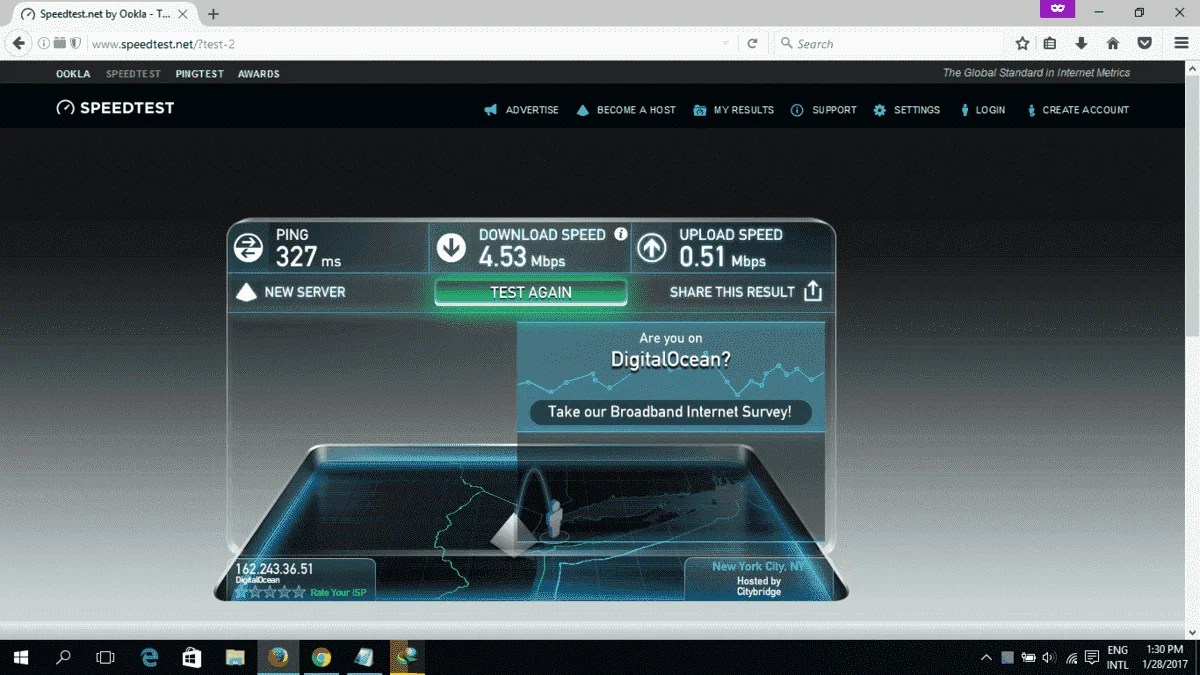This screenshot has width=1200, height=675.
Task: Click SHARE THIS RESULT text
Action: click(732, 292)
